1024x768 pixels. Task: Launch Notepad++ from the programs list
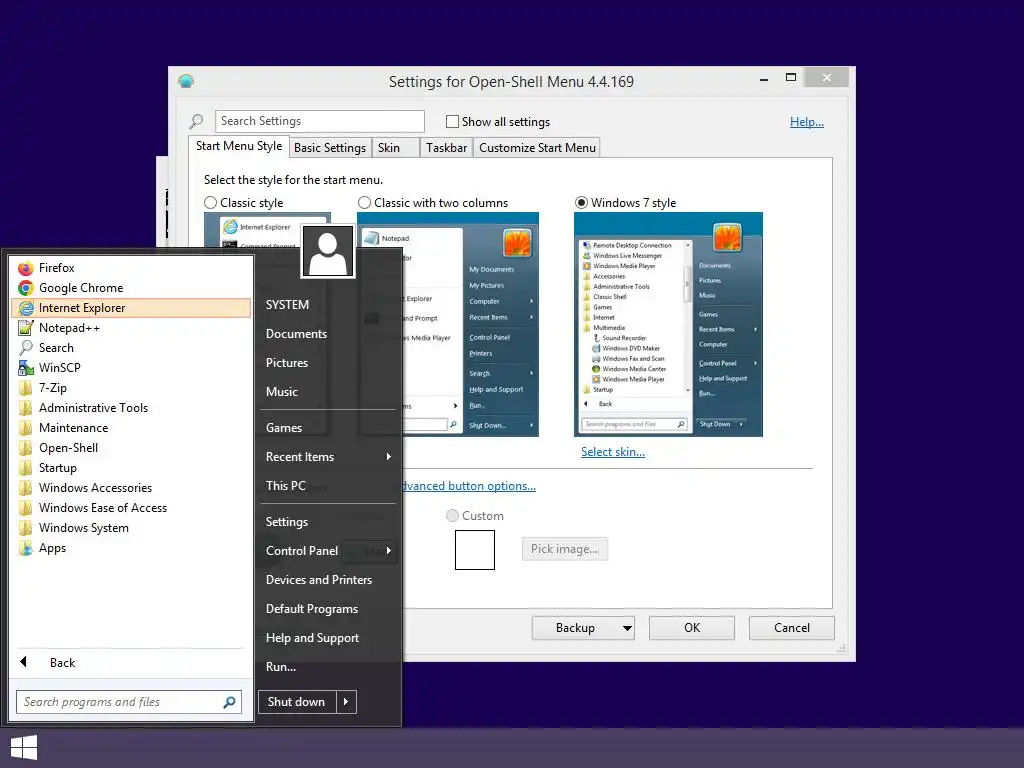pos(131,328)
